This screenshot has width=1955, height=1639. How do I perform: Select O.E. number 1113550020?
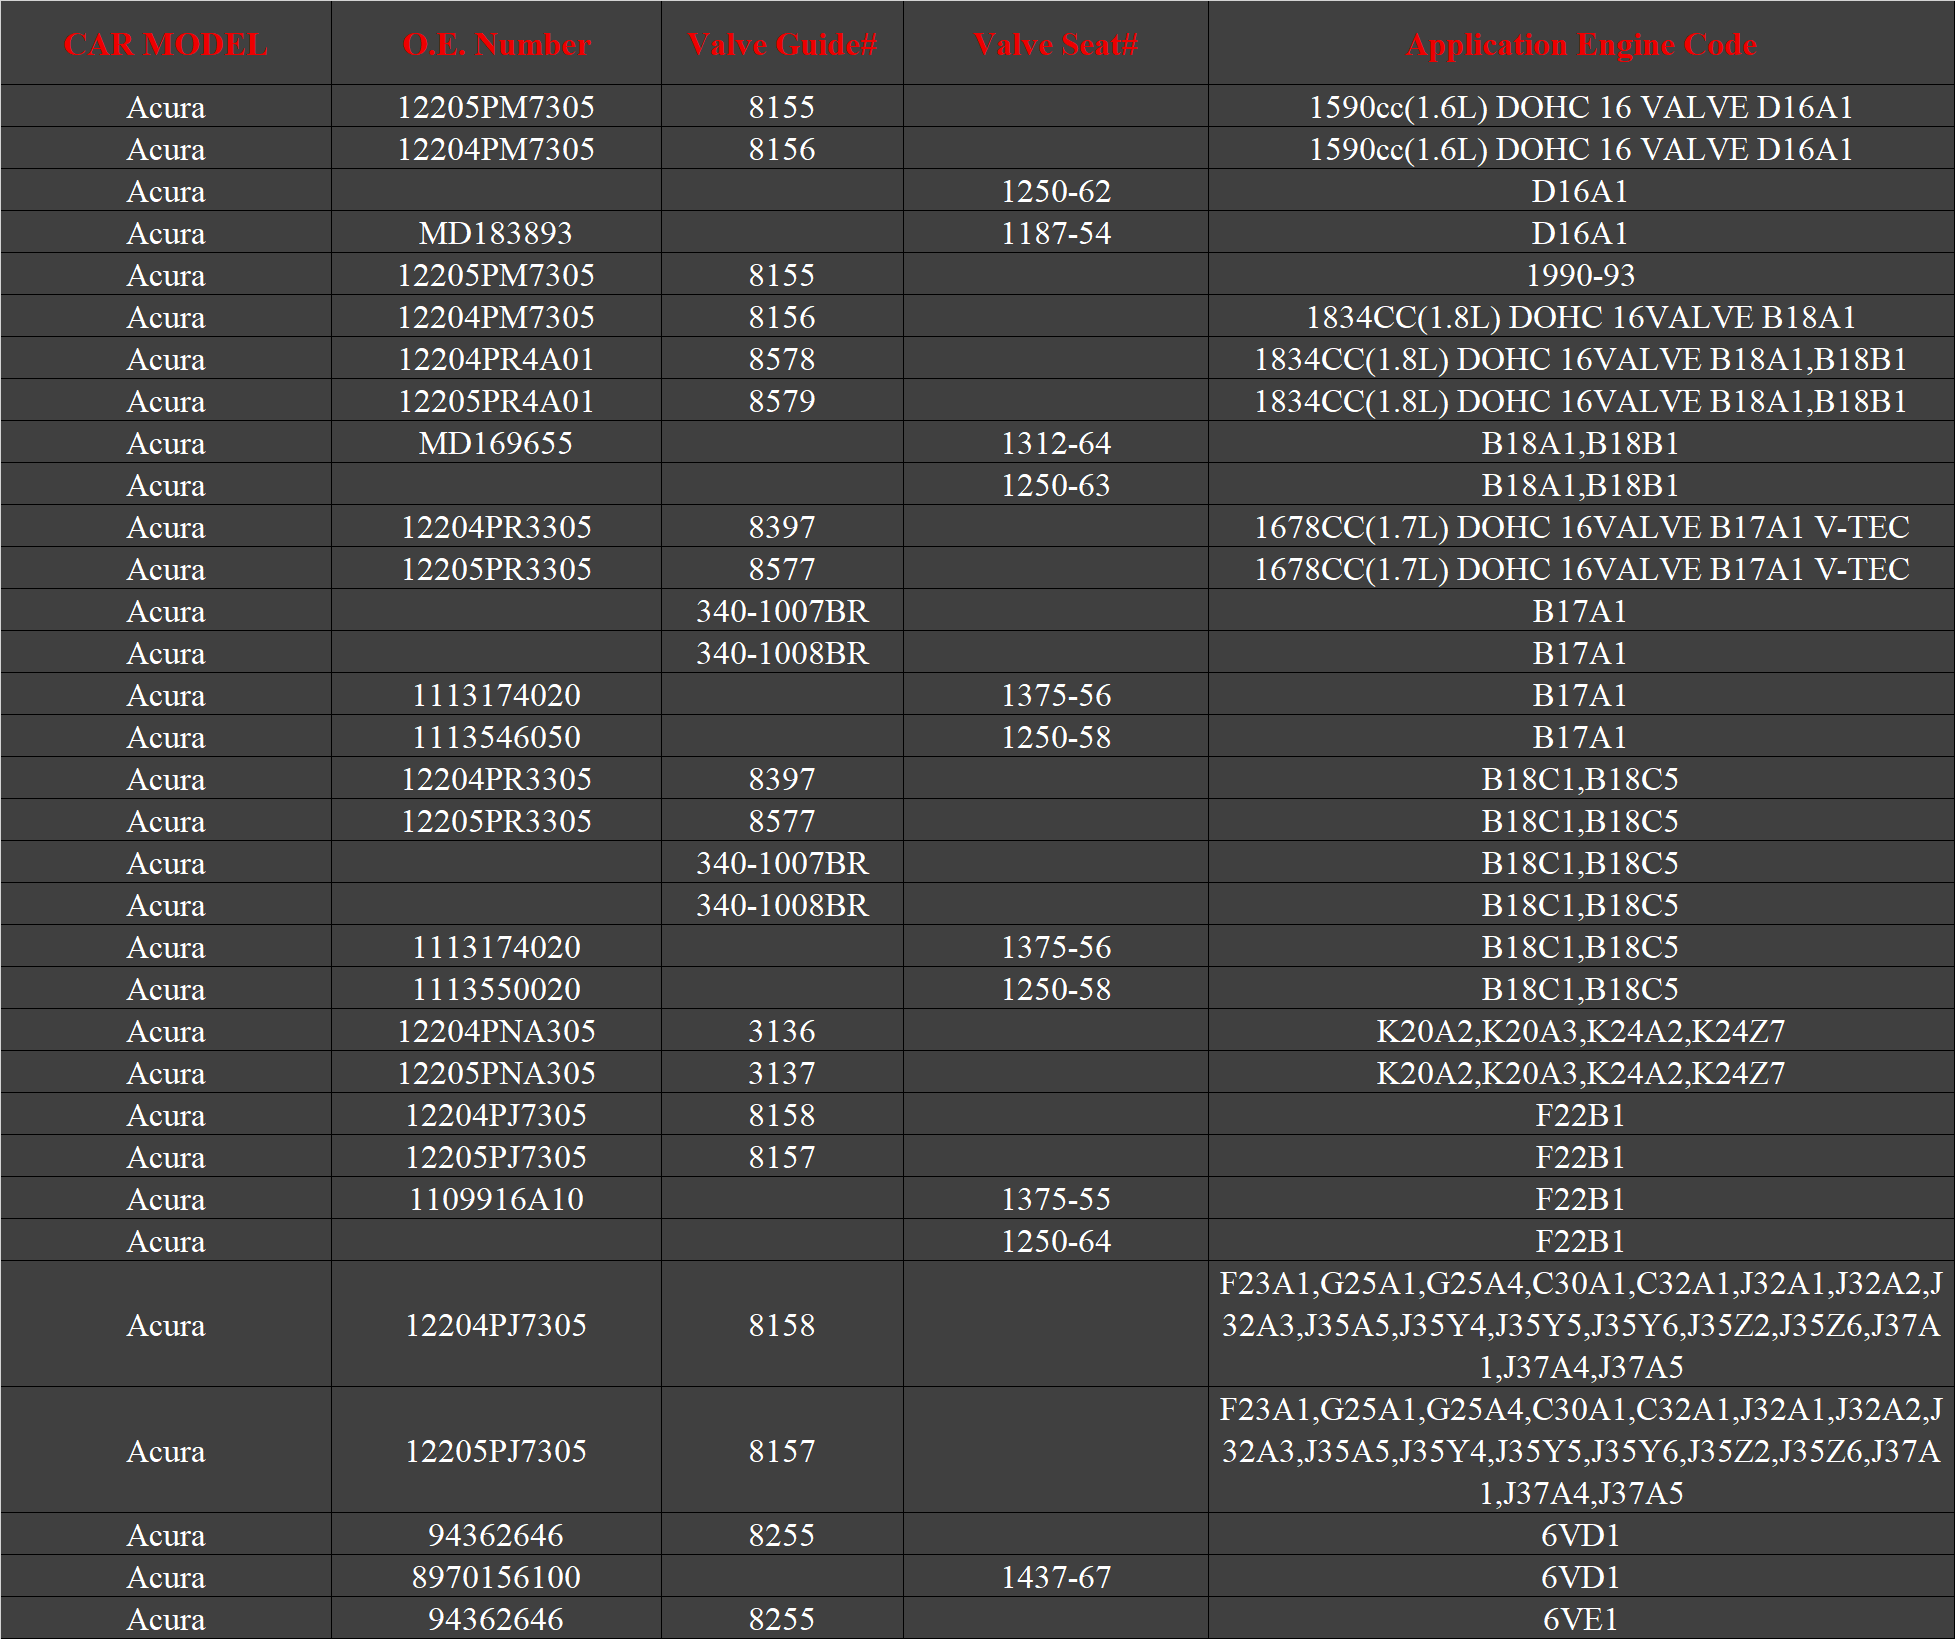(x=496, y=989)
